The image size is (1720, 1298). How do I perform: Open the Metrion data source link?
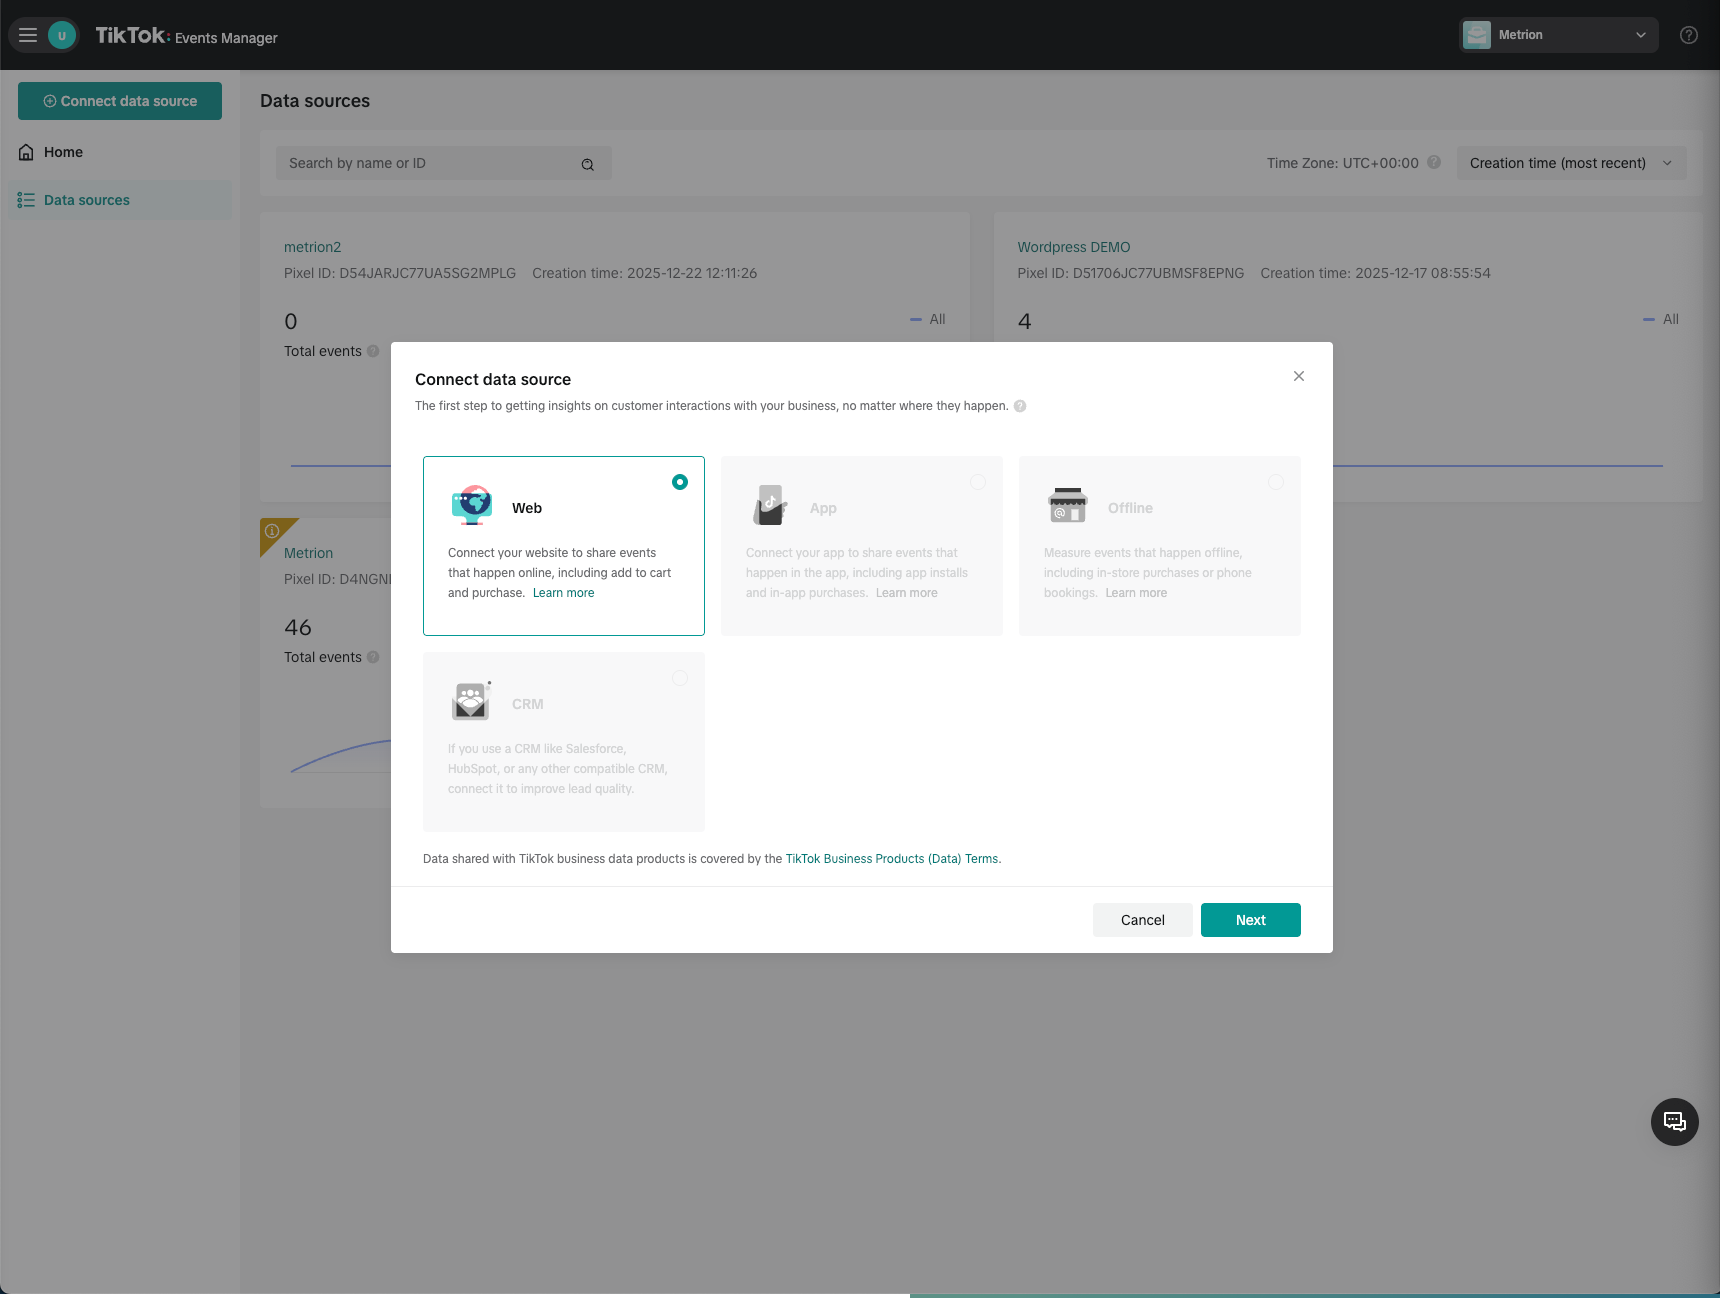(309, 553)
